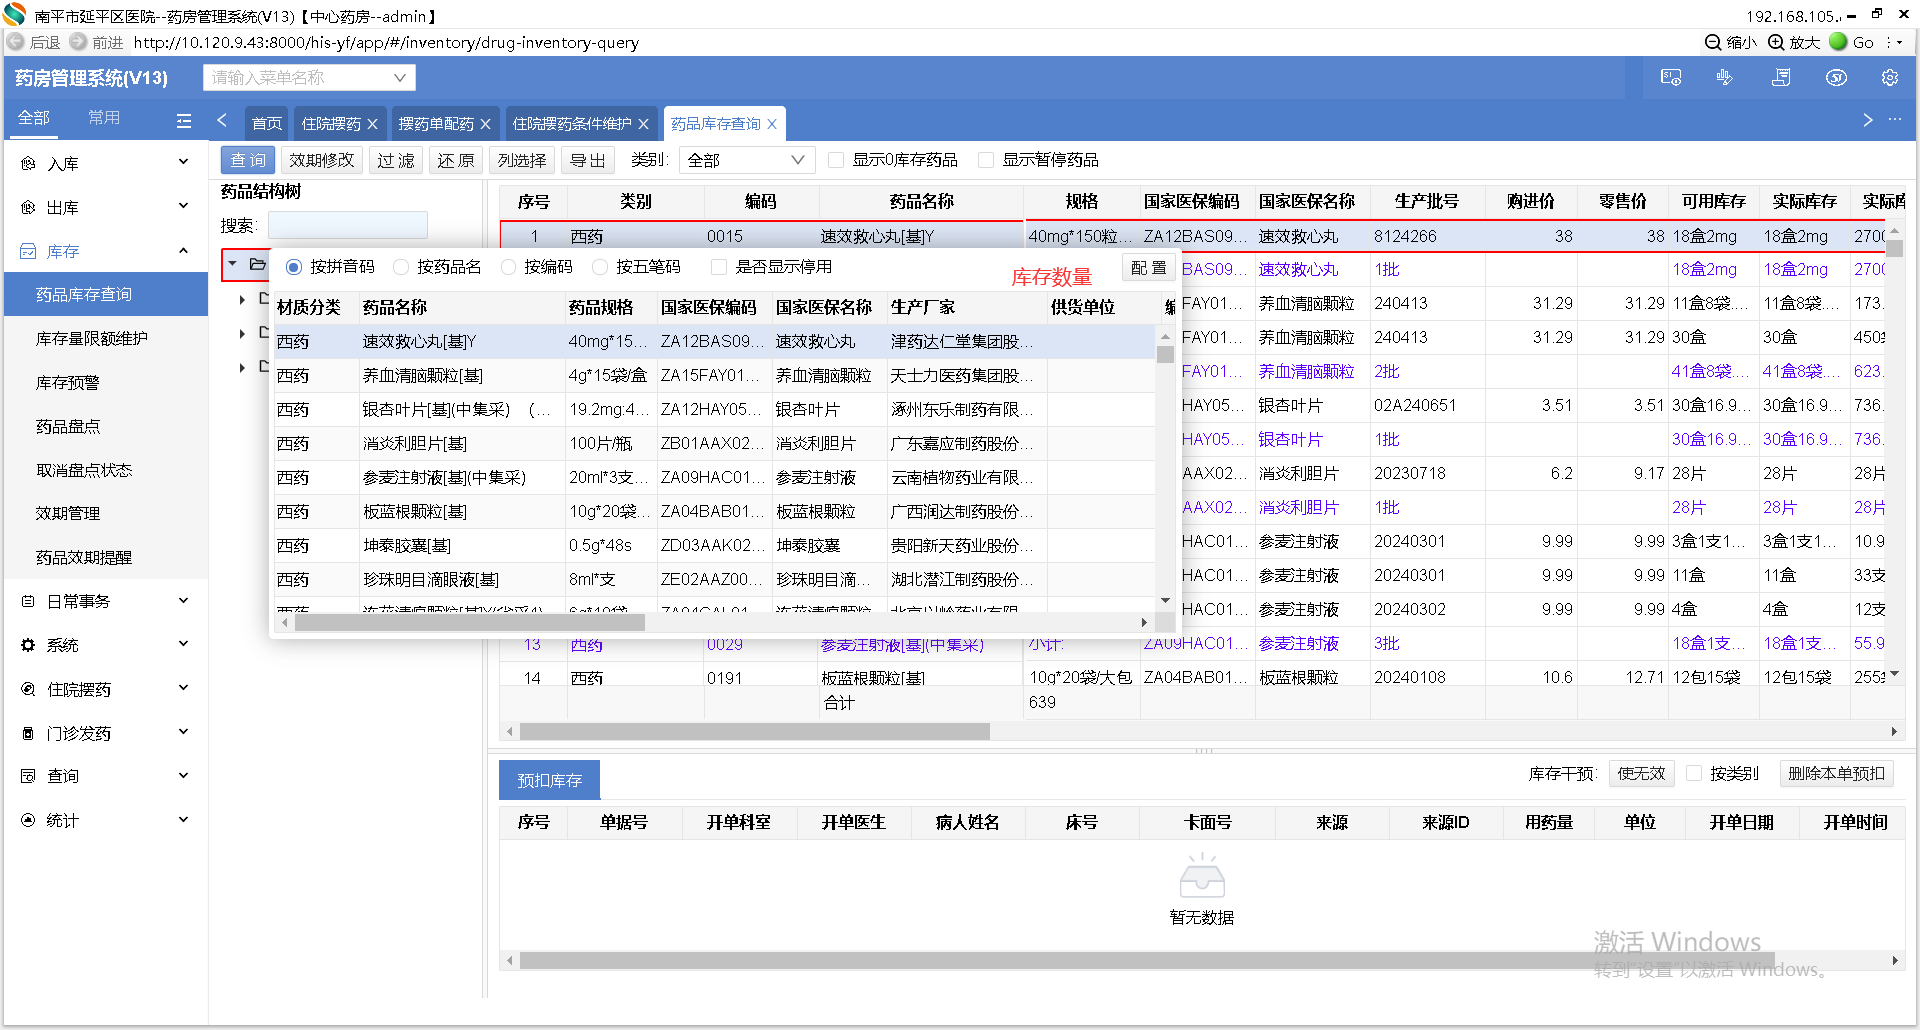Click the 导出 export button
Image resolution: width=1920 pixels, height=1030 pixels.
(587, 160)
